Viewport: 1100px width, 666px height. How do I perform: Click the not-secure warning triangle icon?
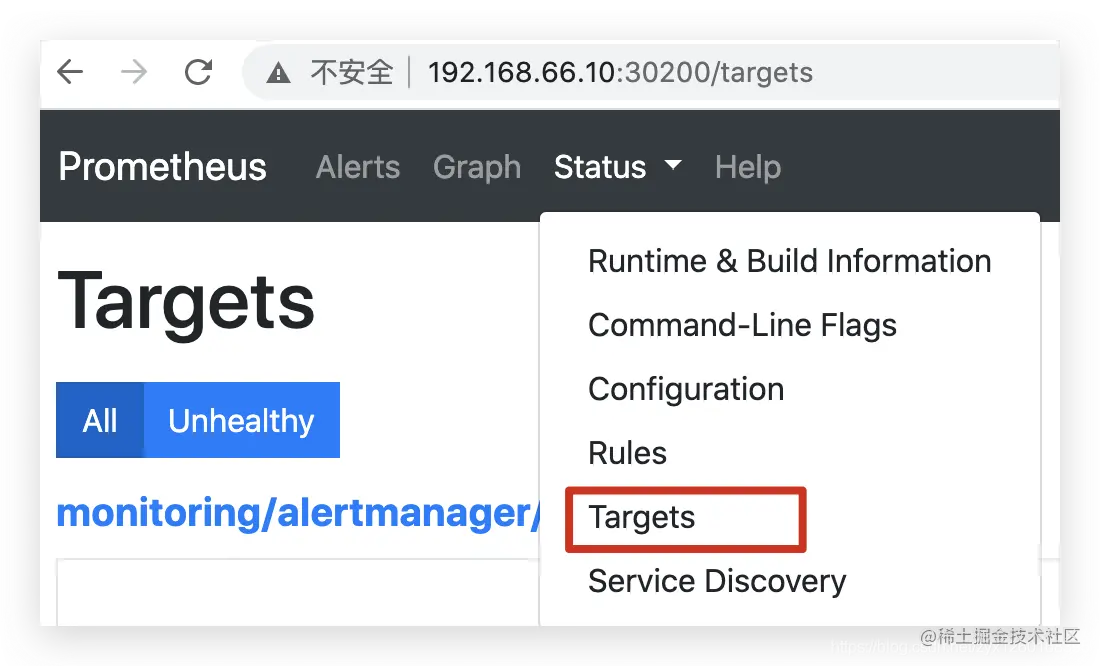click(279, 72)
